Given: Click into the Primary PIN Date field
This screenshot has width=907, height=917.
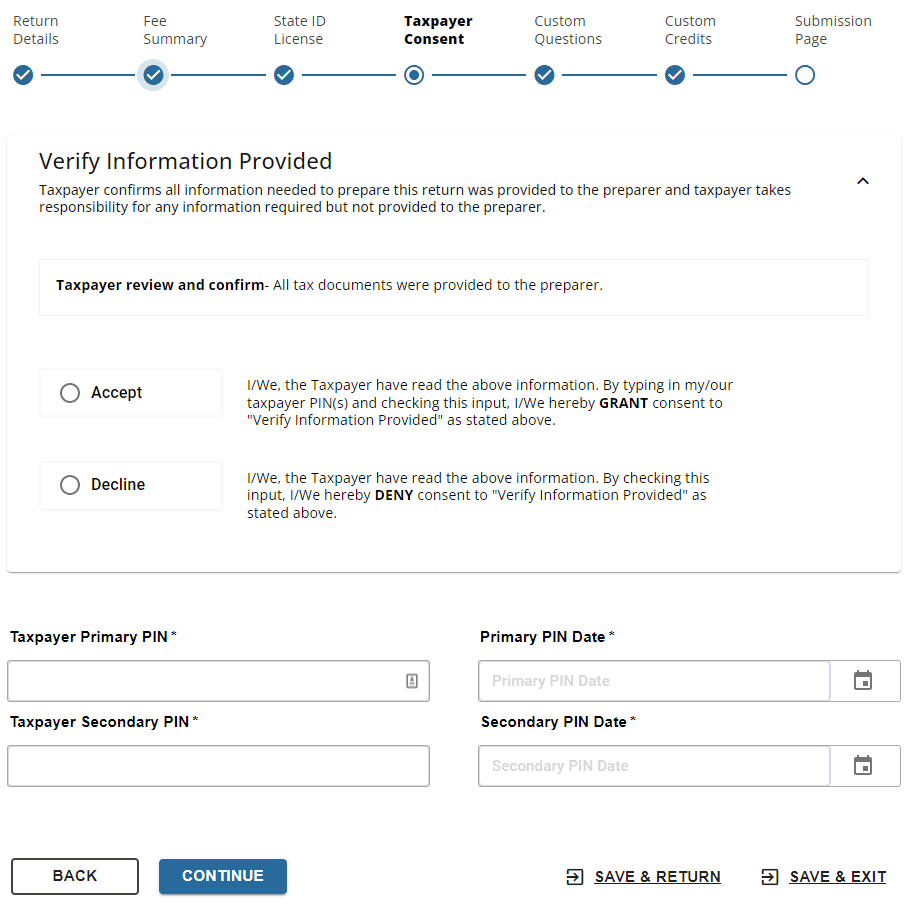Looking at the screenshot, I should click(654, 681).
